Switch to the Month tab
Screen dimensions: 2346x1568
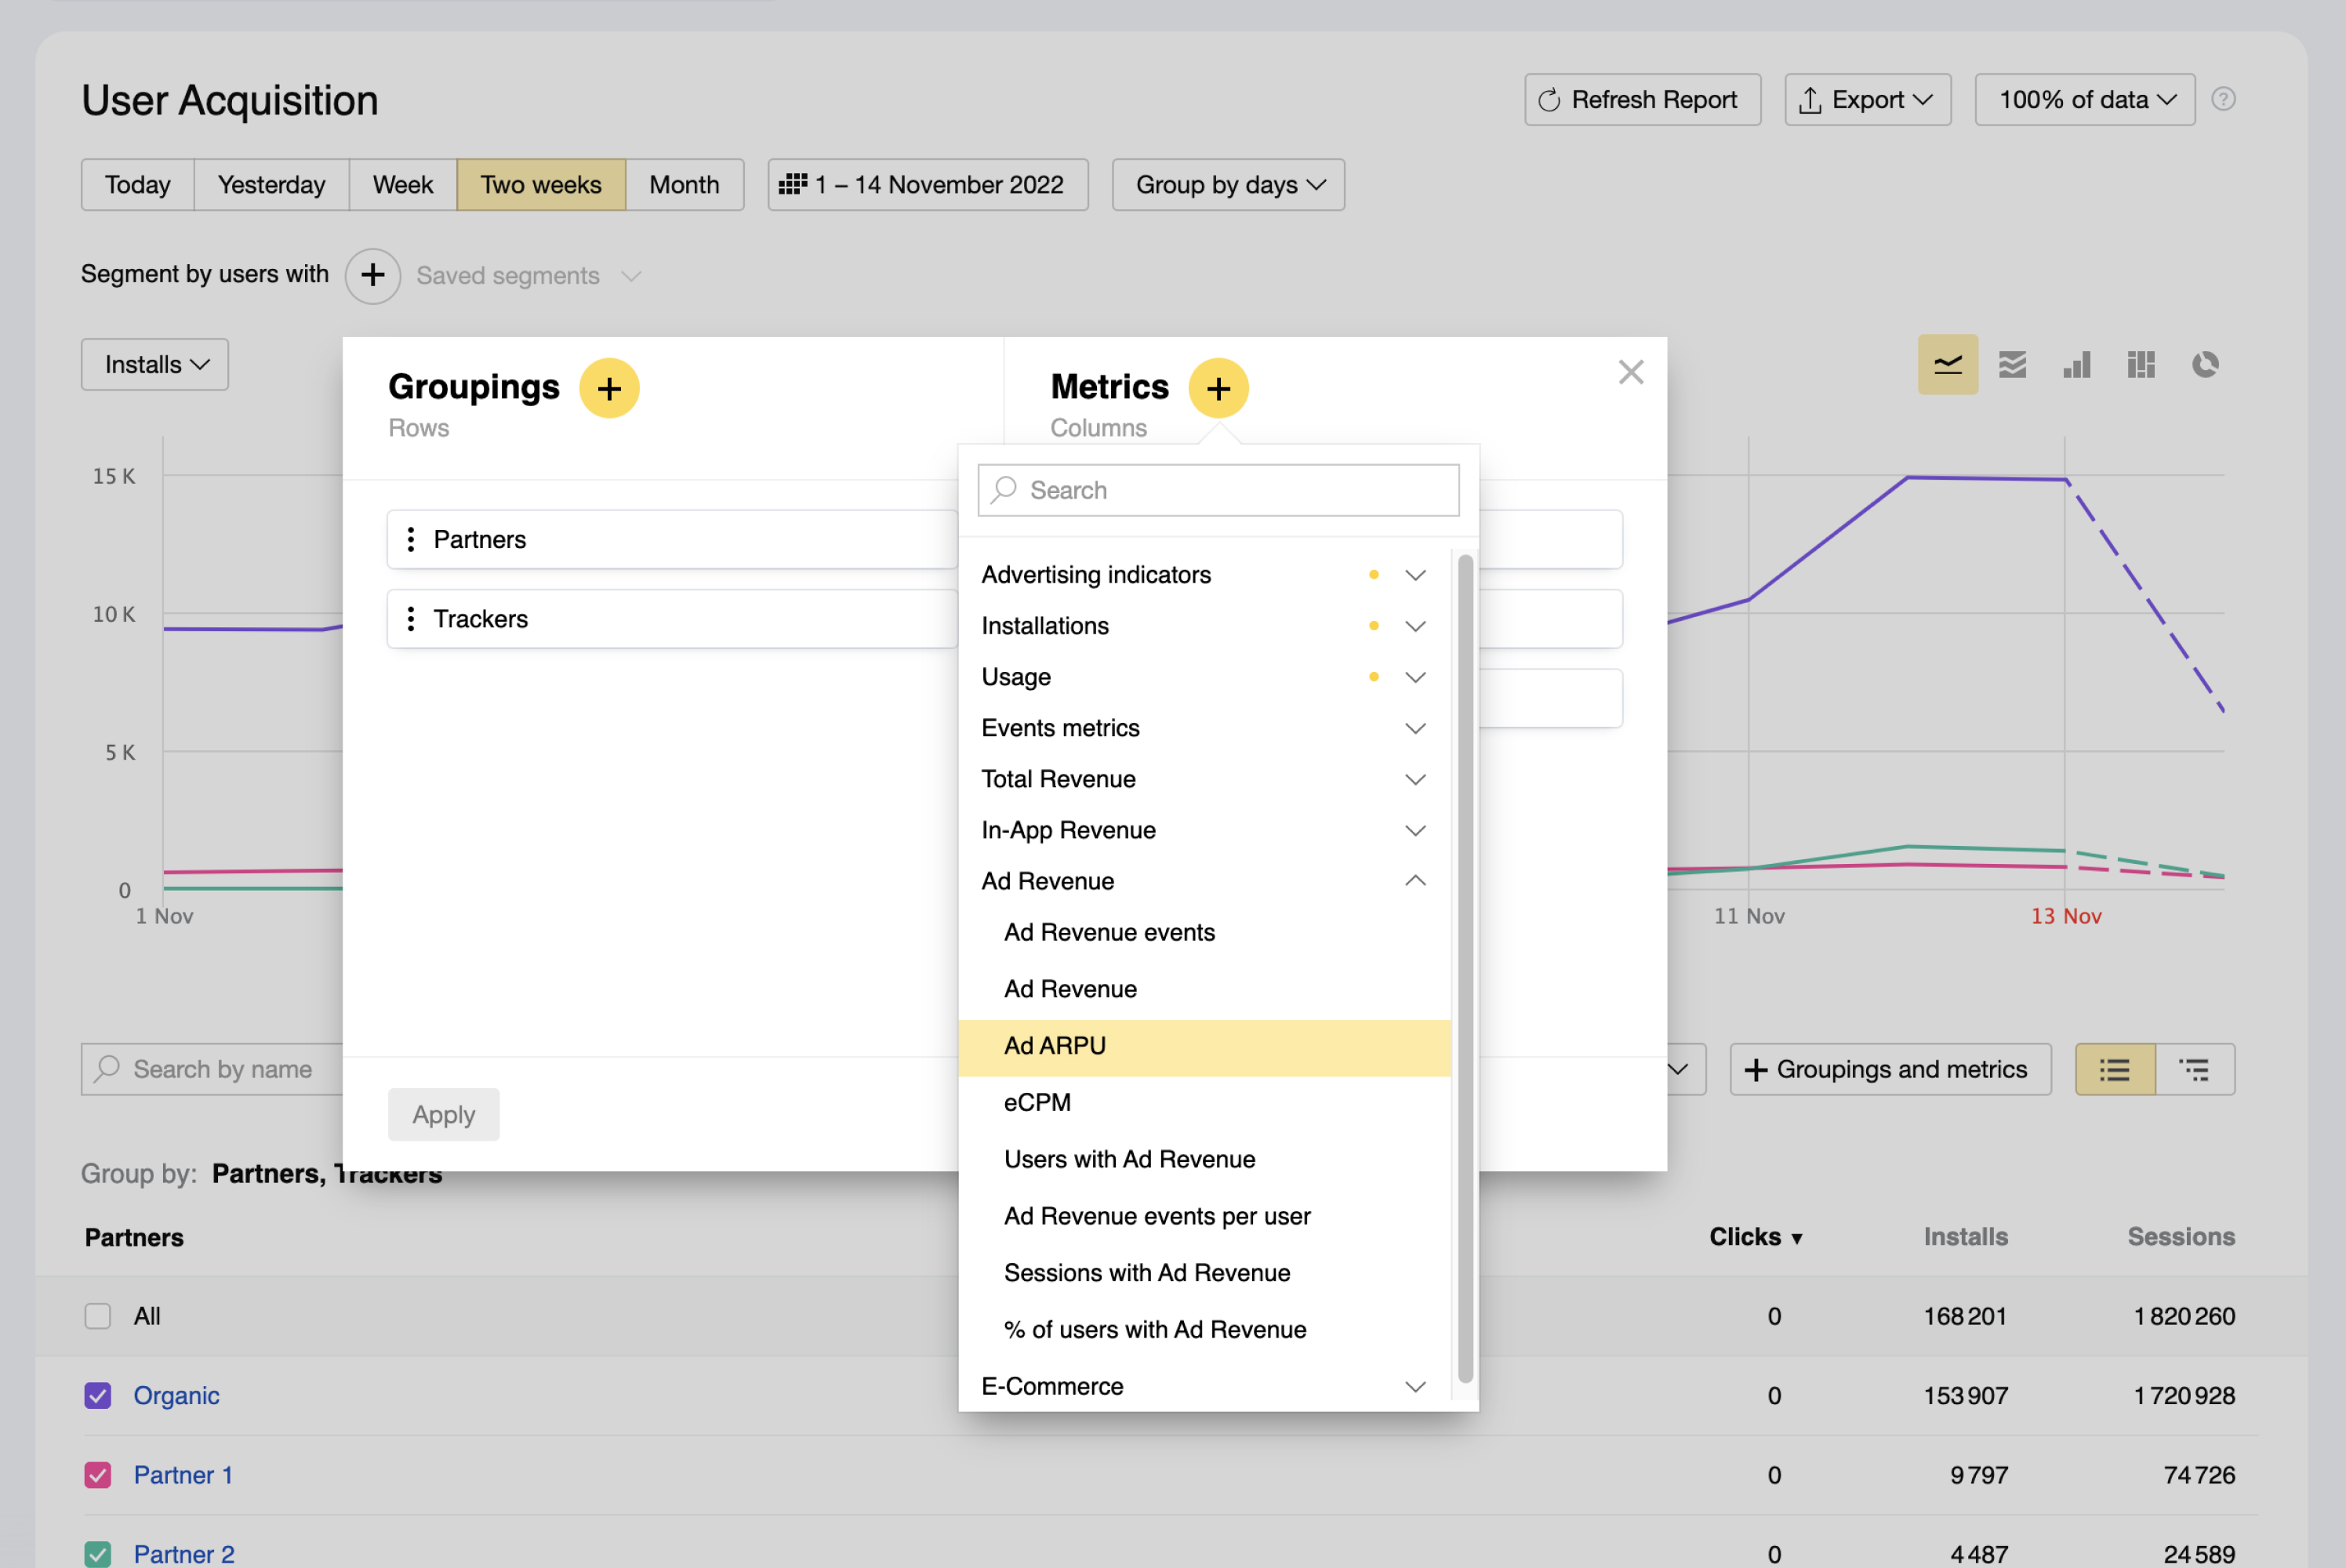[x=684, y=184]
